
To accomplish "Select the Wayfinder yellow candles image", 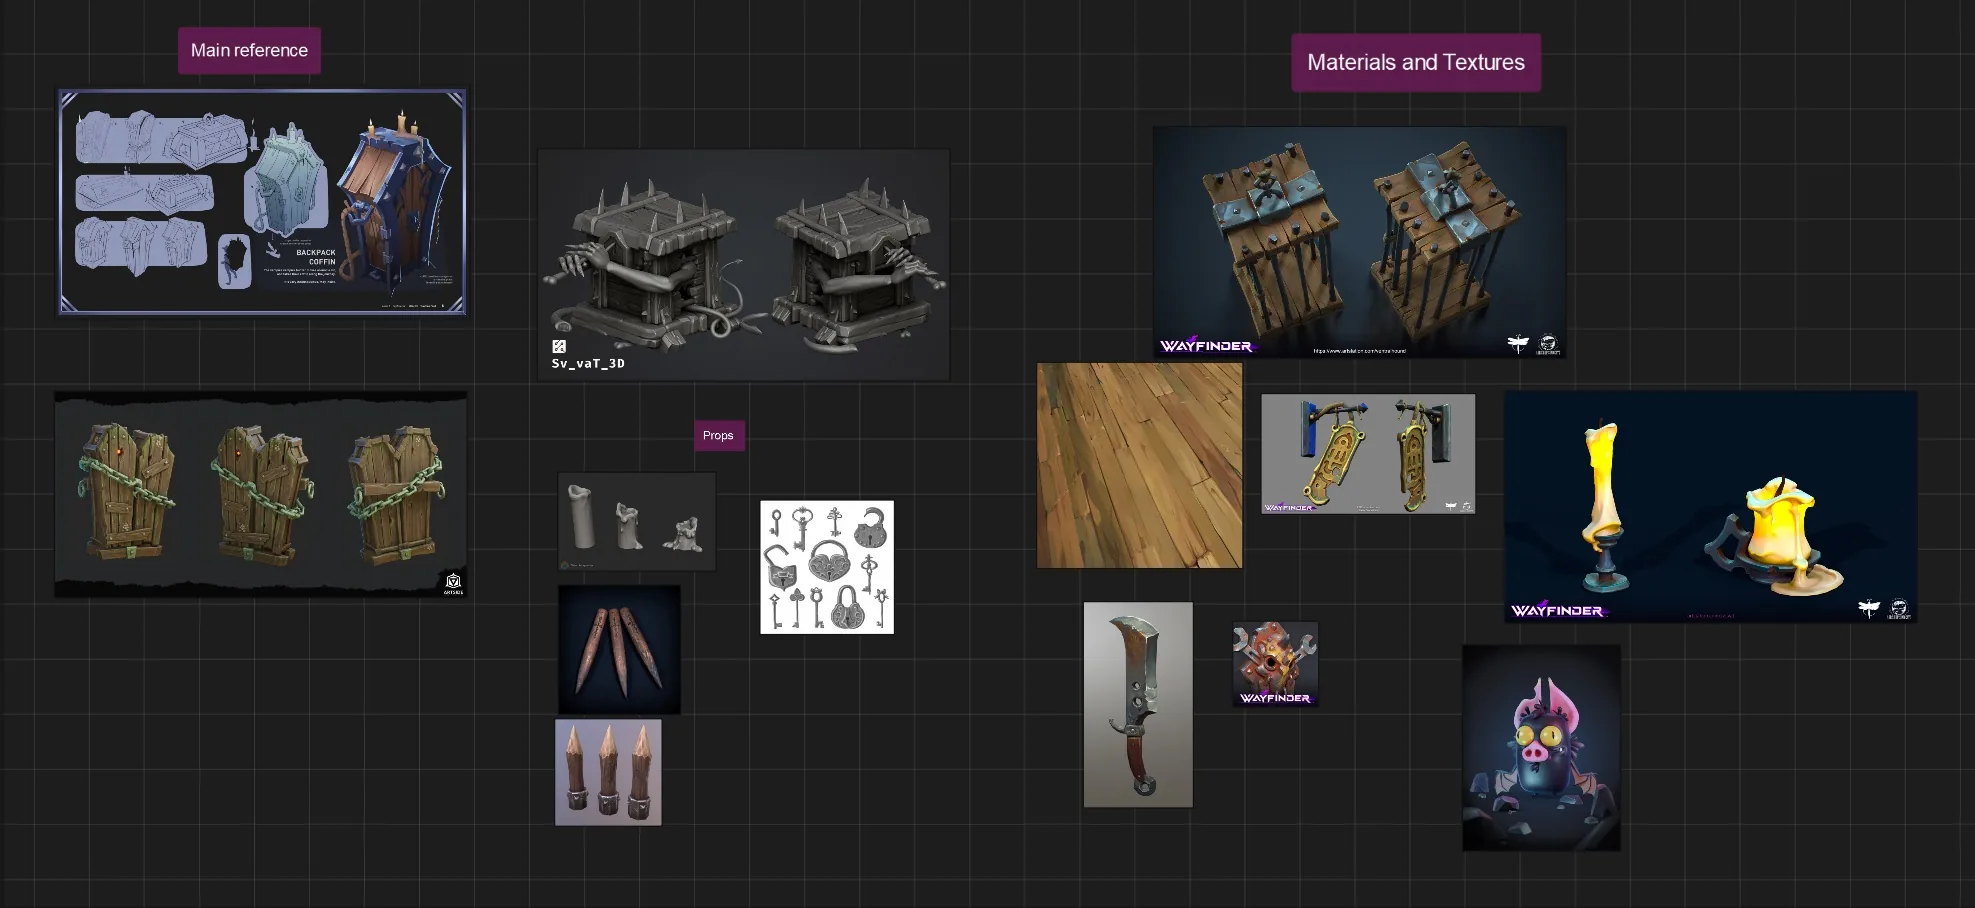I will tap(1710, 507).
